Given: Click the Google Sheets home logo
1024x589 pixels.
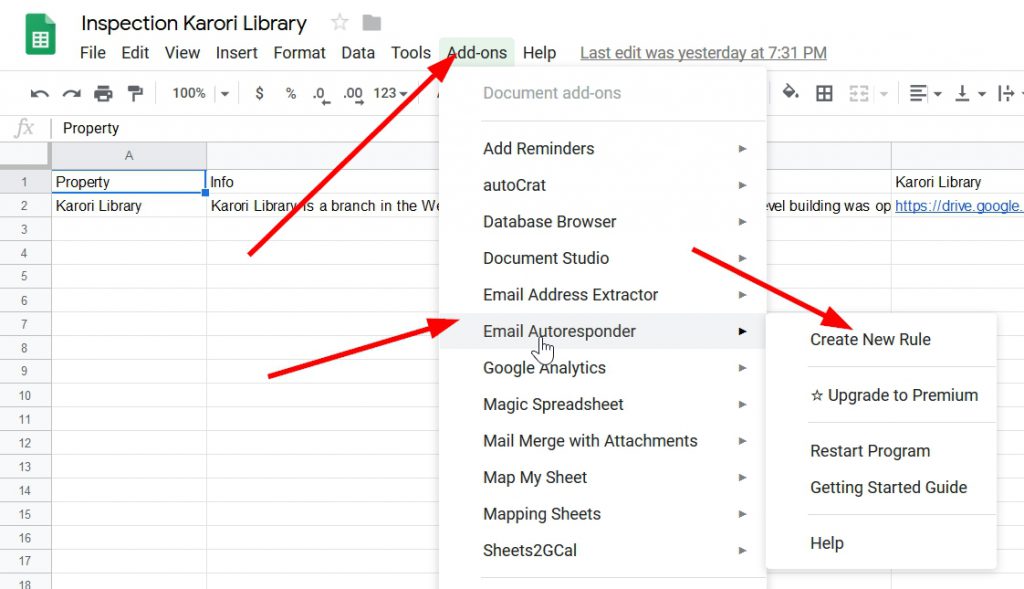Looking at the screenshot, I should point(40,37).
